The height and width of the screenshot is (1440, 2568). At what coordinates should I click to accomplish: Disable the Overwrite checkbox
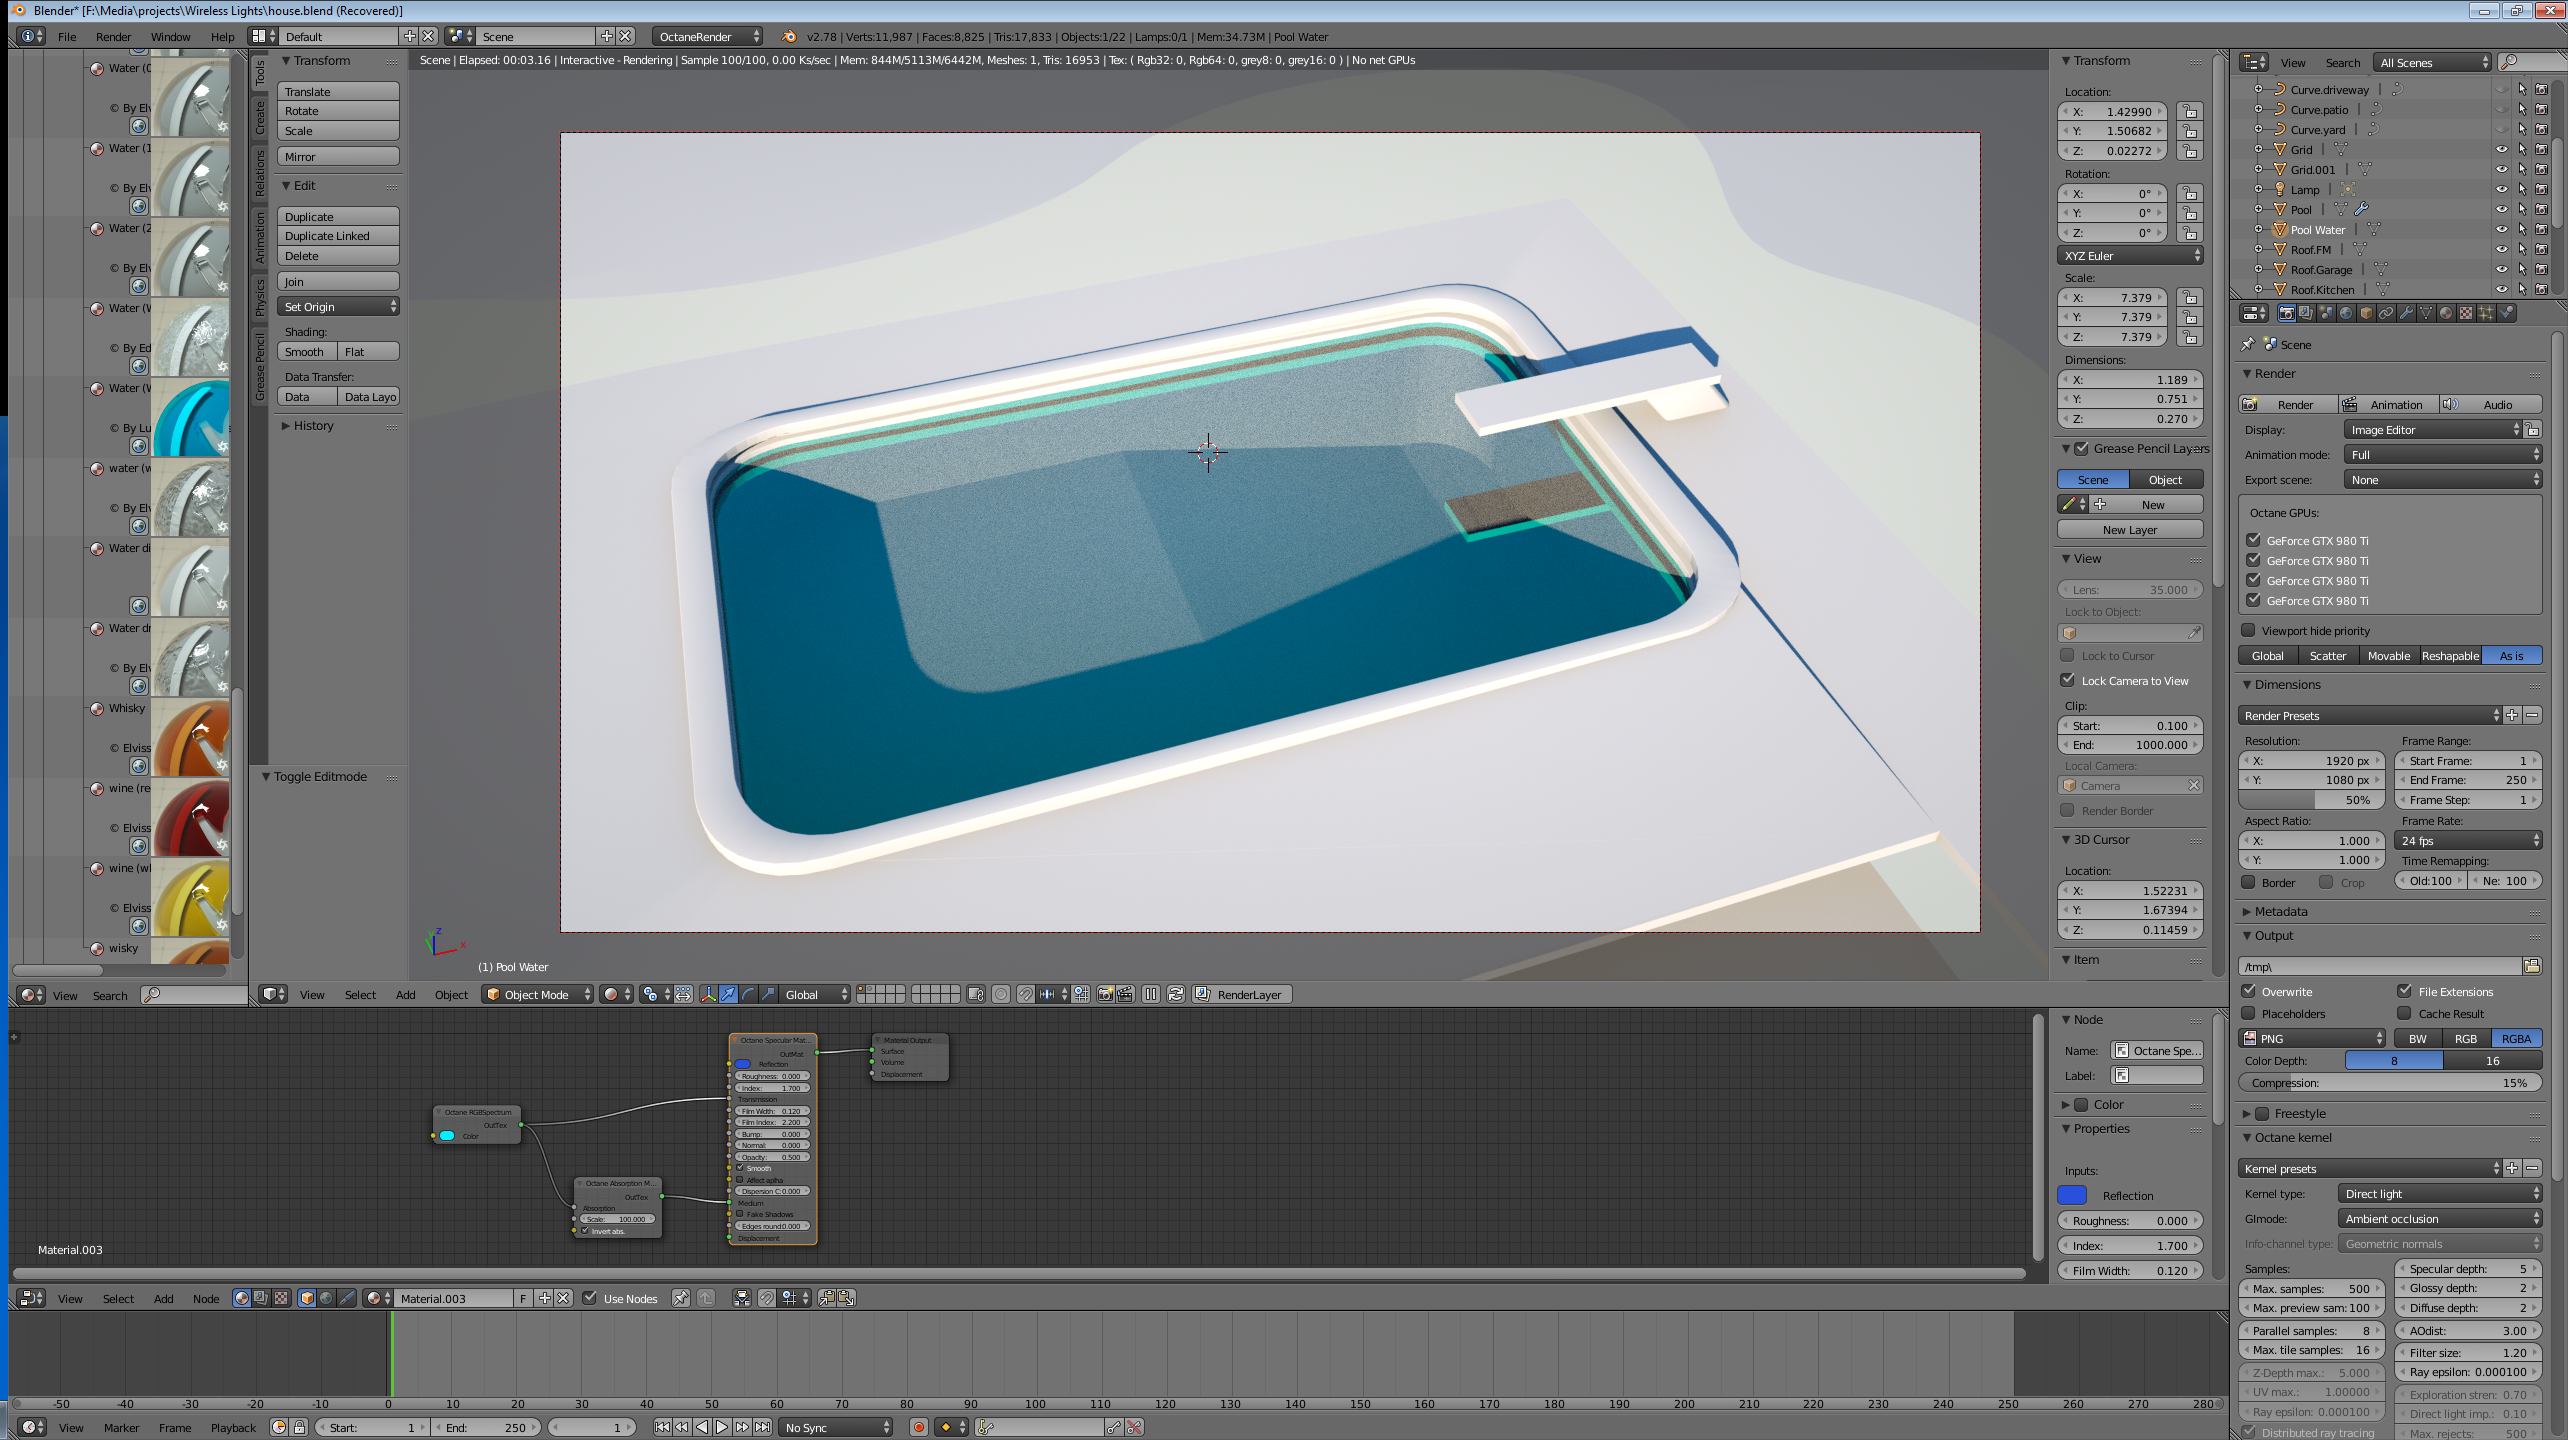tap(2249, 991)
